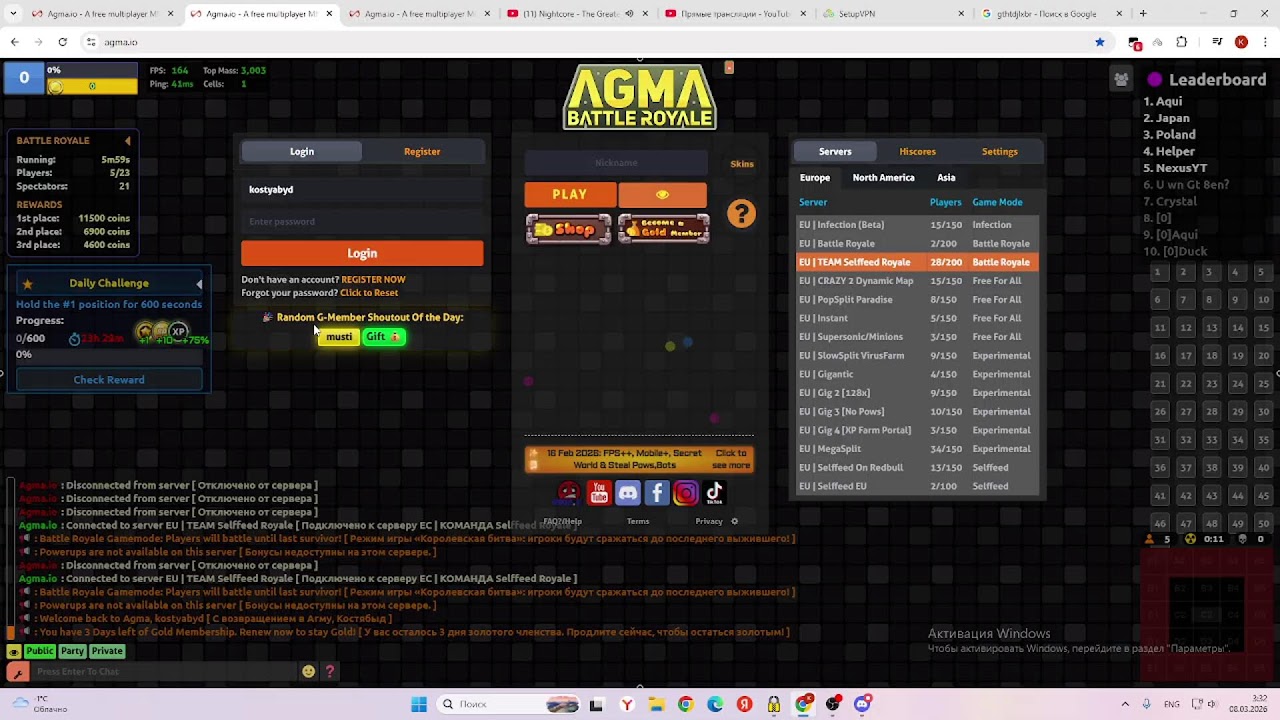Click the pink question mark in chat bar

point(329,671)
